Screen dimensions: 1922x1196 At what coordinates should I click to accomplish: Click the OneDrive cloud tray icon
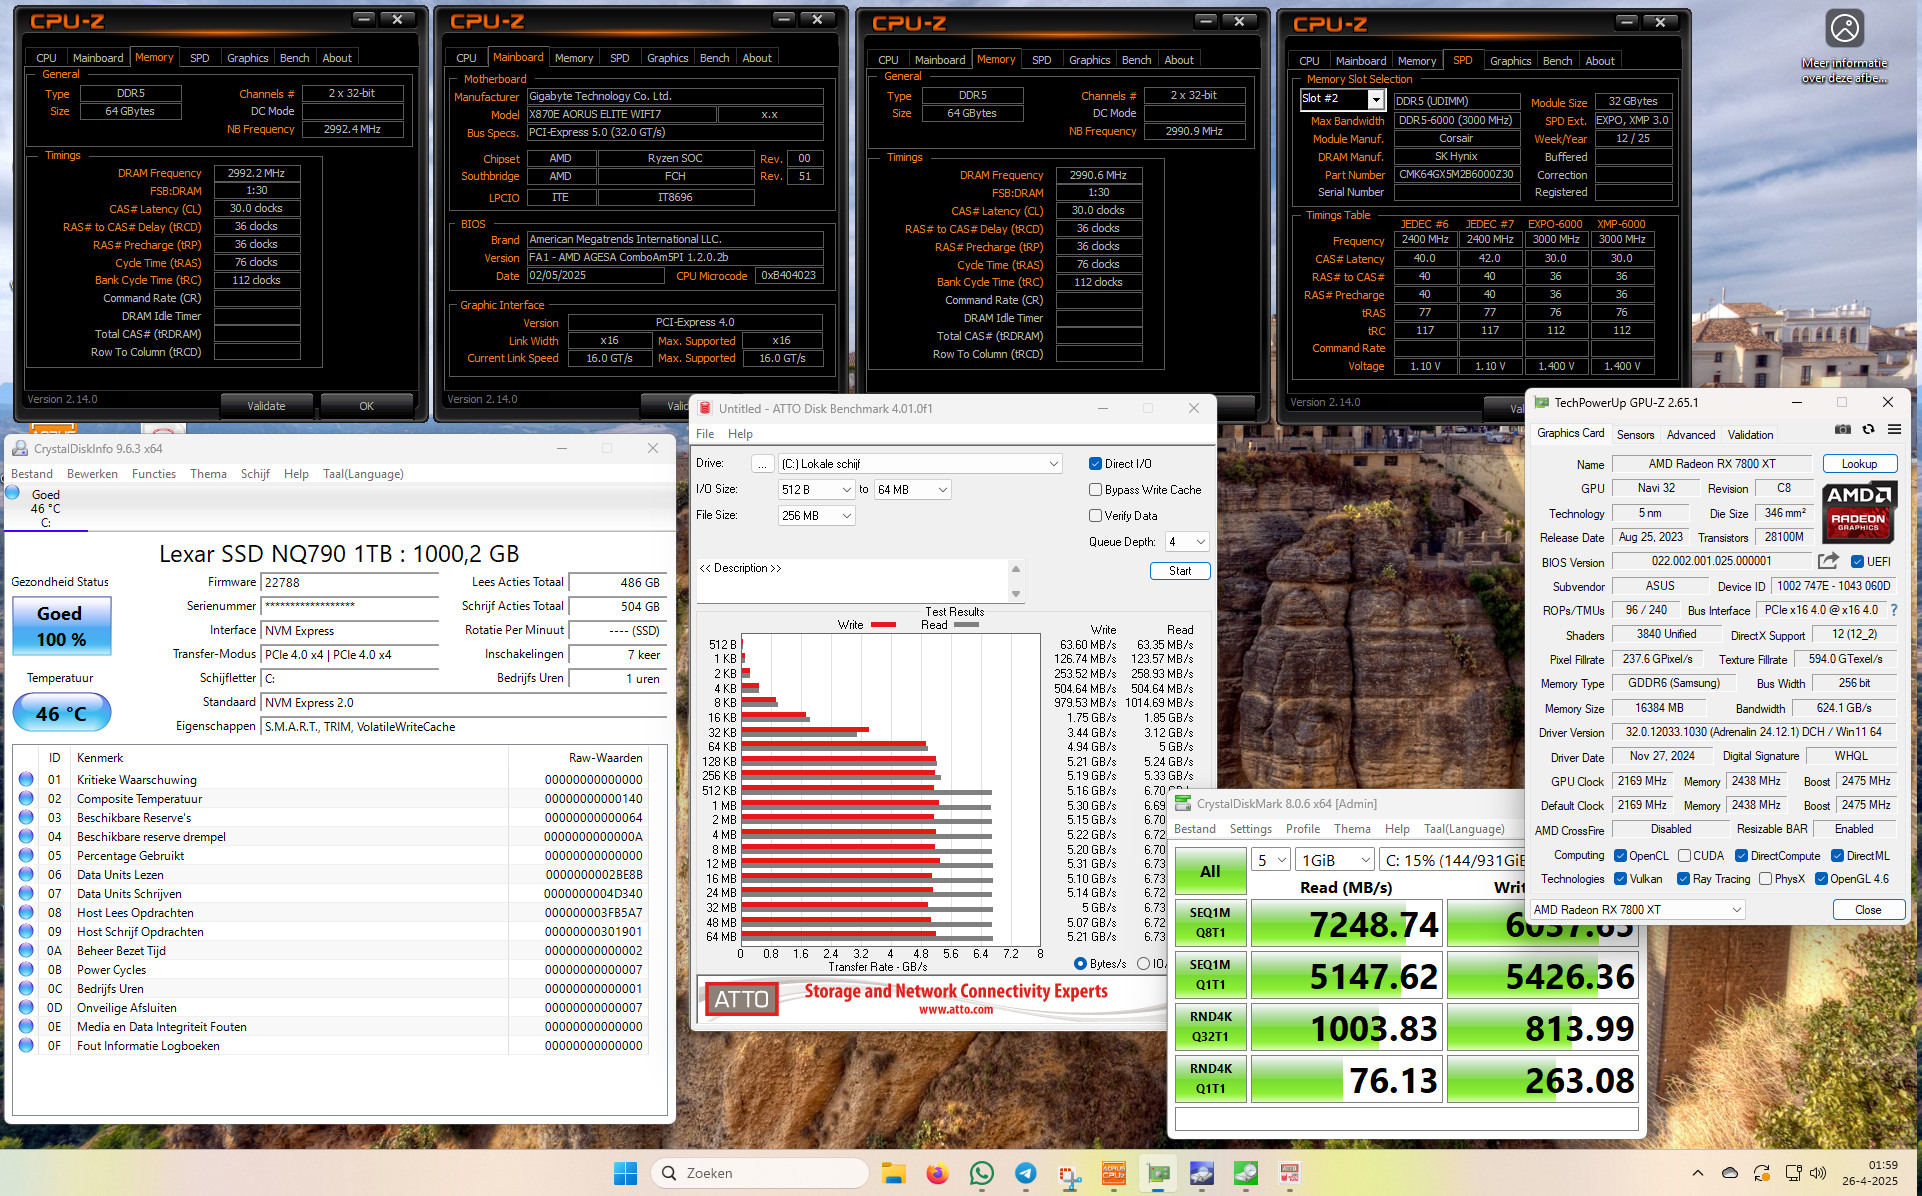[x=1730, y=1173]
